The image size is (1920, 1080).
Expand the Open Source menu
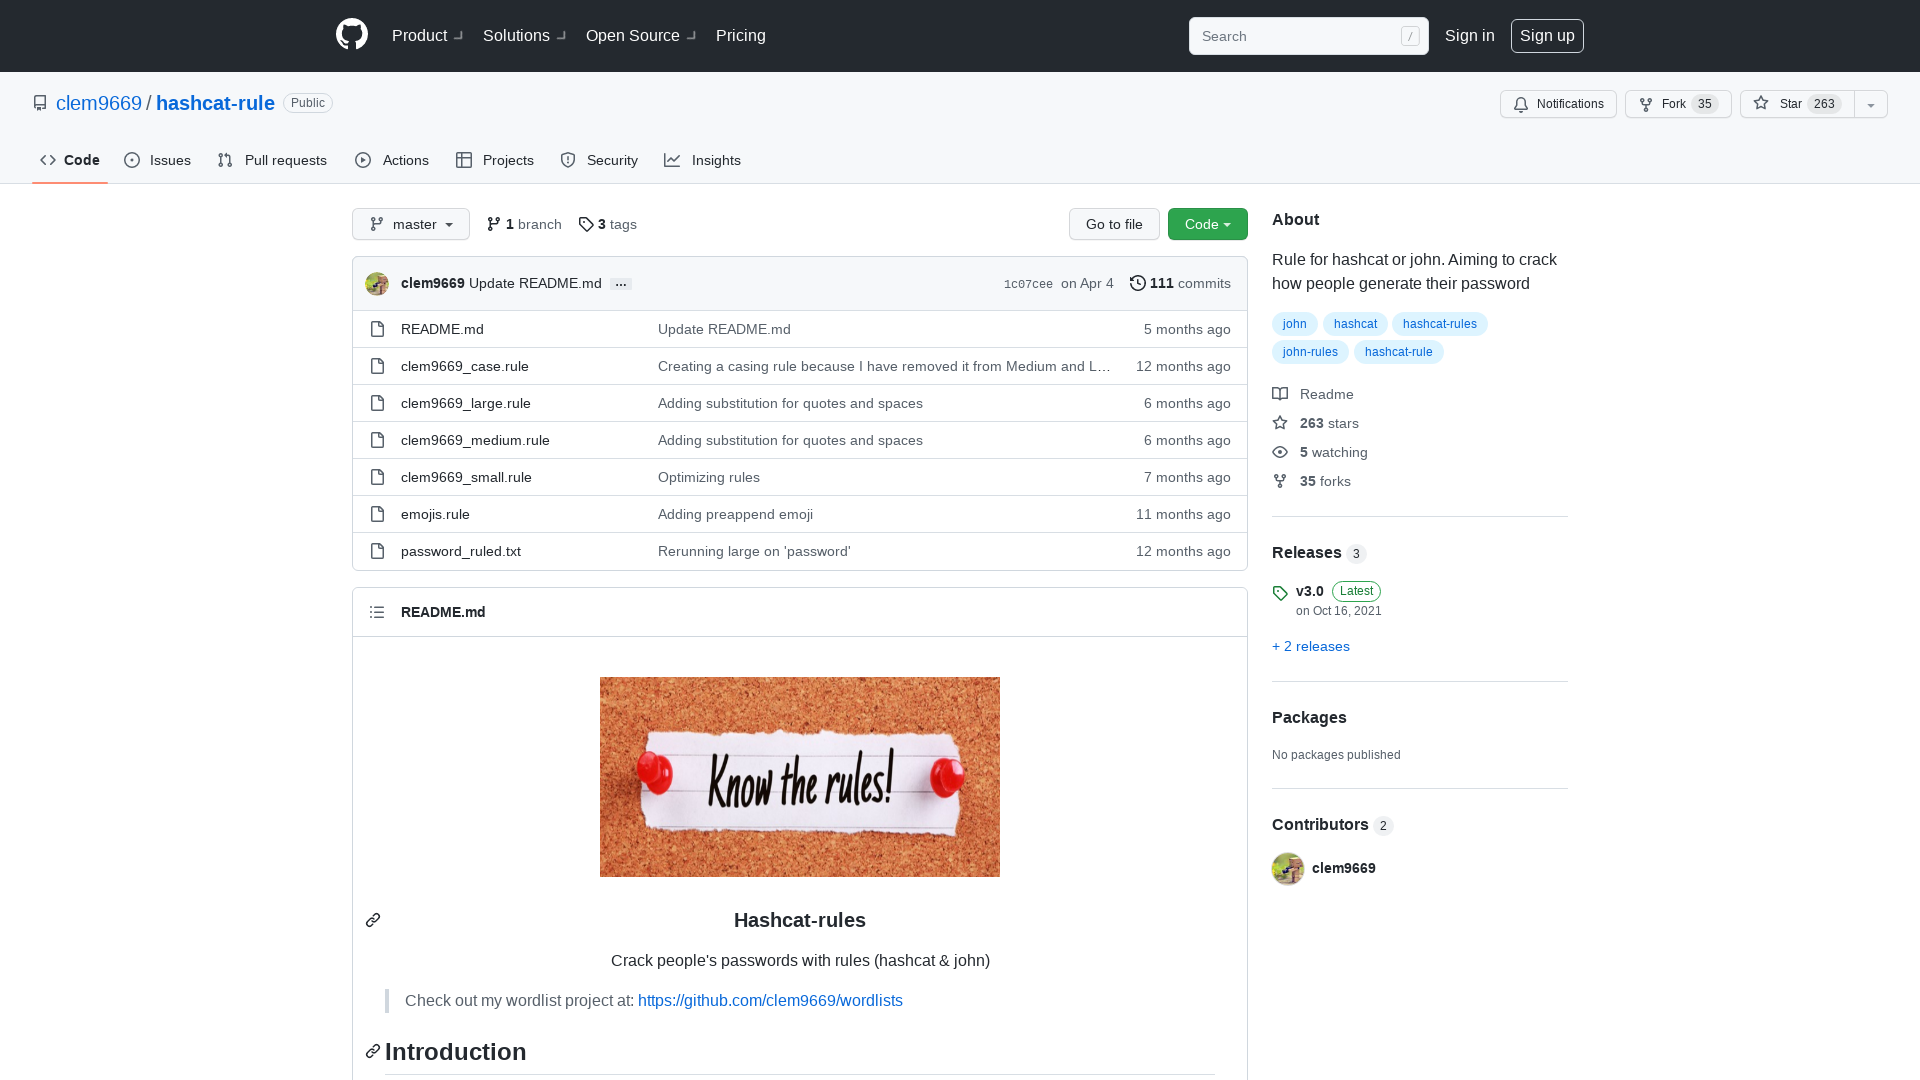[642, 35]
